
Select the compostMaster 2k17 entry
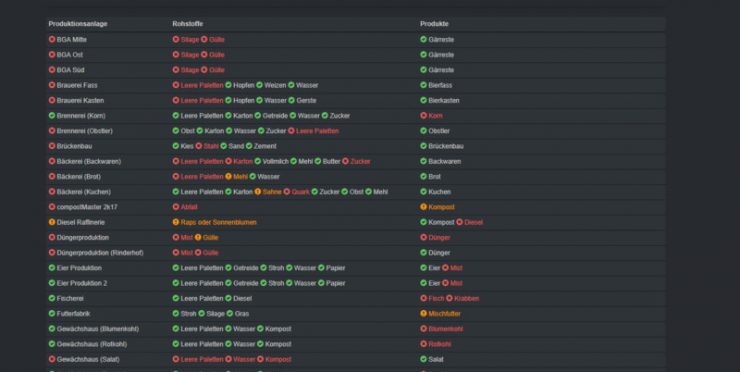point(87,207)
